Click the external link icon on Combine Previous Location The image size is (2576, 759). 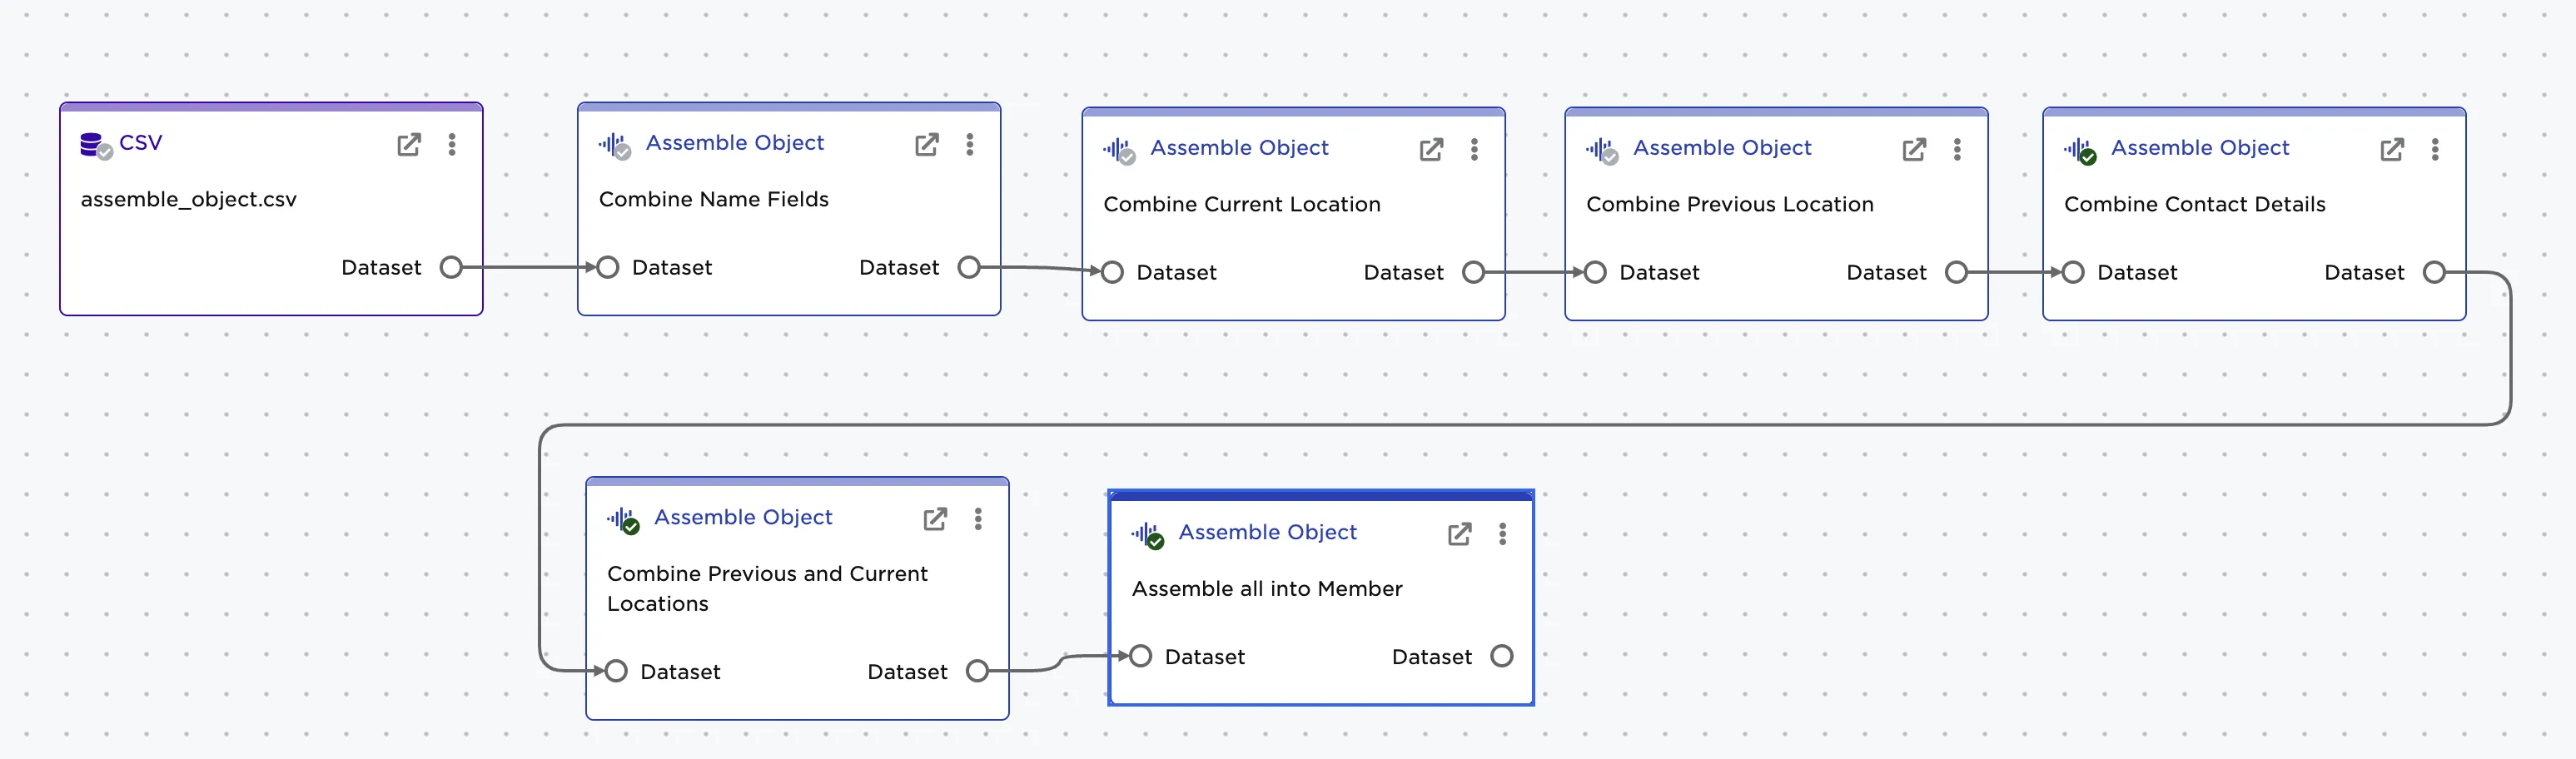coord(1913,149)
